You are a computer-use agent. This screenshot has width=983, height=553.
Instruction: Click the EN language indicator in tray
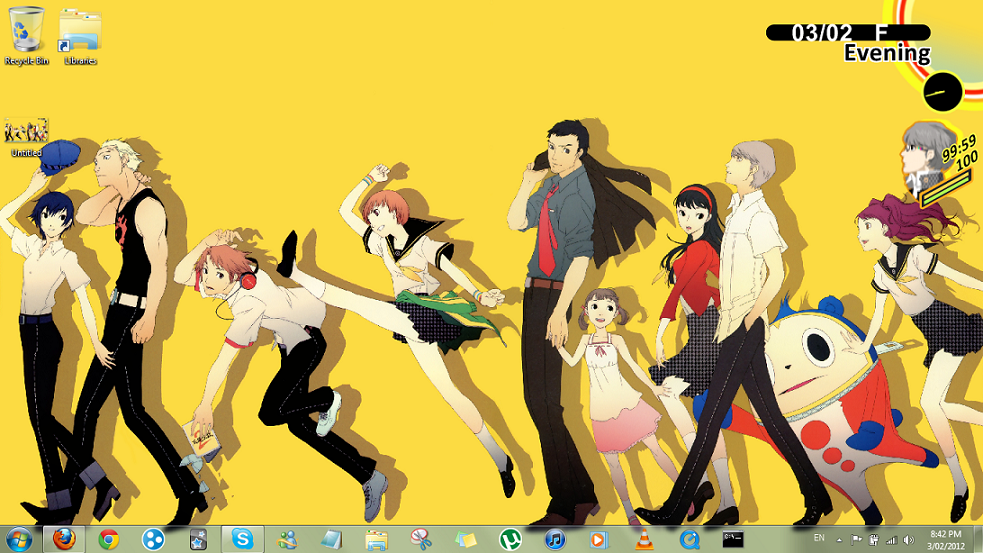(x=819, y=538)
